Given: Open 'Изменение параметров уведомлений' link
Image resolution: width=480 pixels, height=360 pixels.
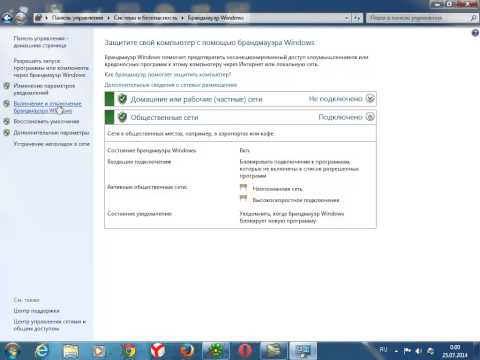Looking at the screenshot, I should point(44,89).
